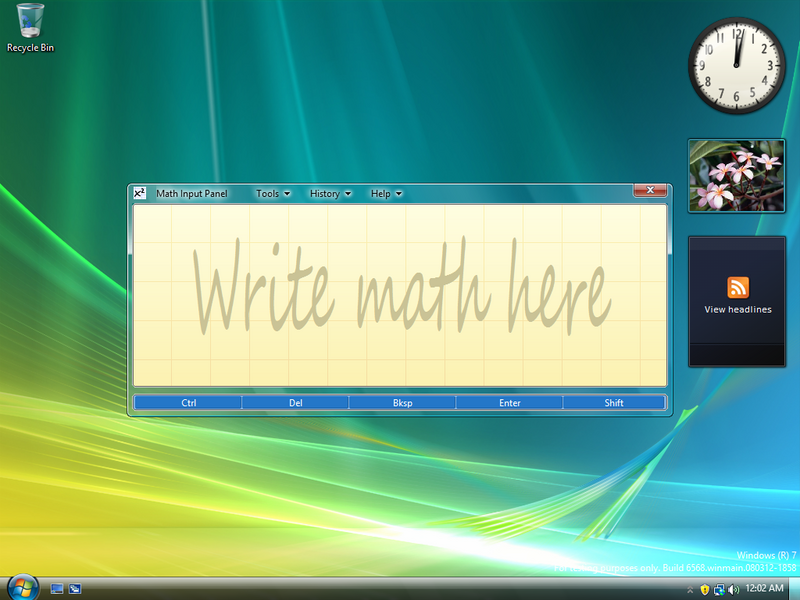800x600 pixels.
Task: Click inside the Write math here area
Action: 400,295
